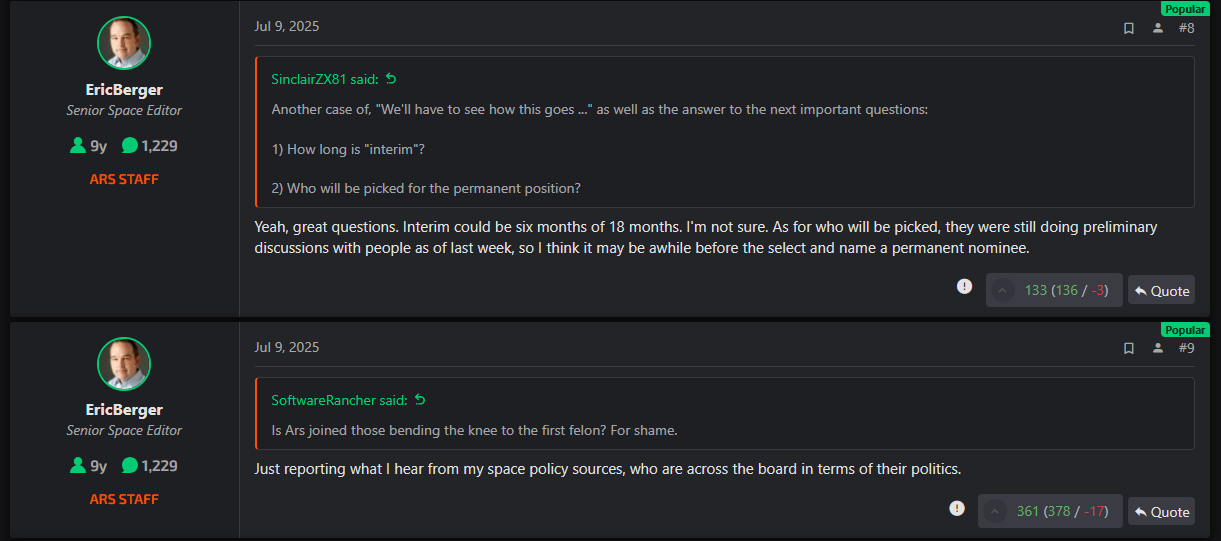Quote the reply about interim length
Screen dimensions: 1221x541
tap(1161, 291)
